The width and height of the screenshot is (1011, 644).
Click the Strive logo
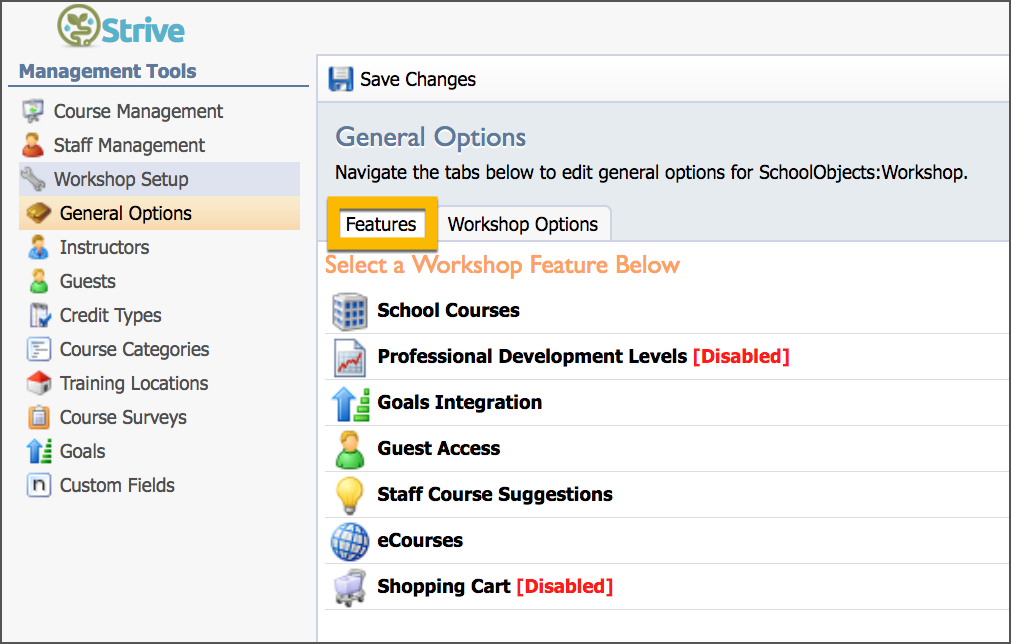(121, 27)
